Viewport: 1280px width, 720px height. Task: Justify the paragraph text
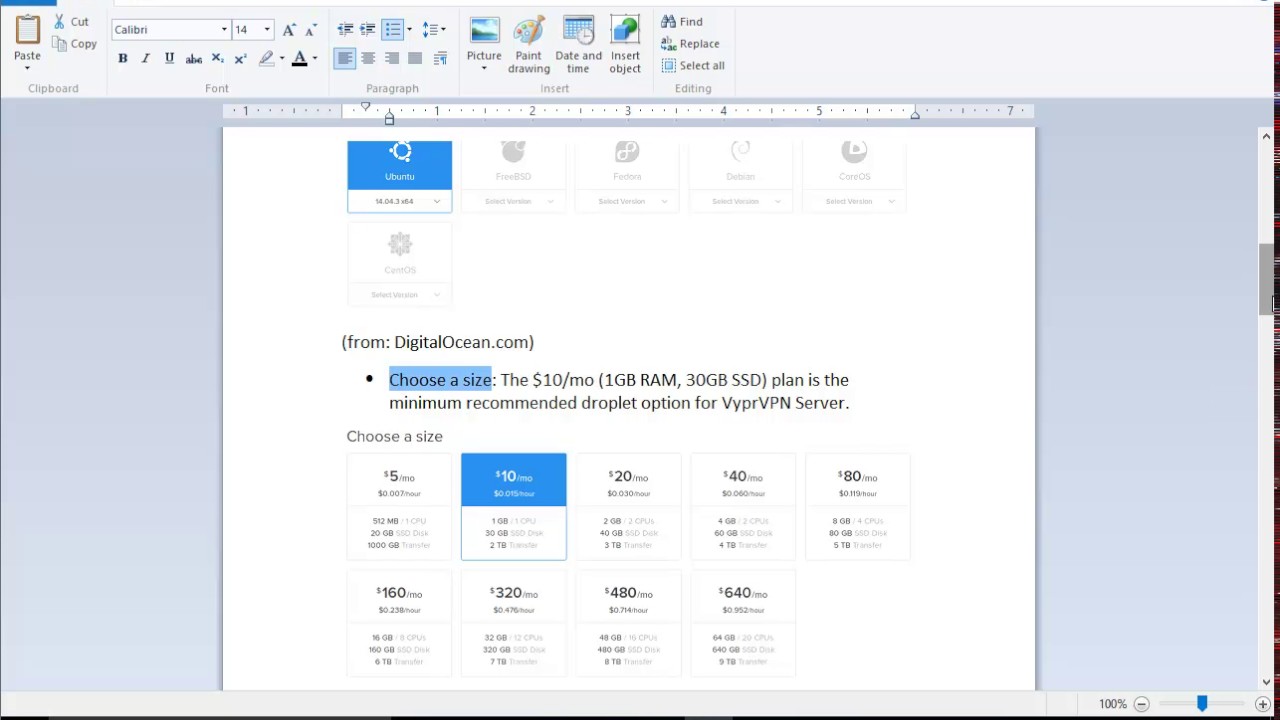tap(415, 59)
